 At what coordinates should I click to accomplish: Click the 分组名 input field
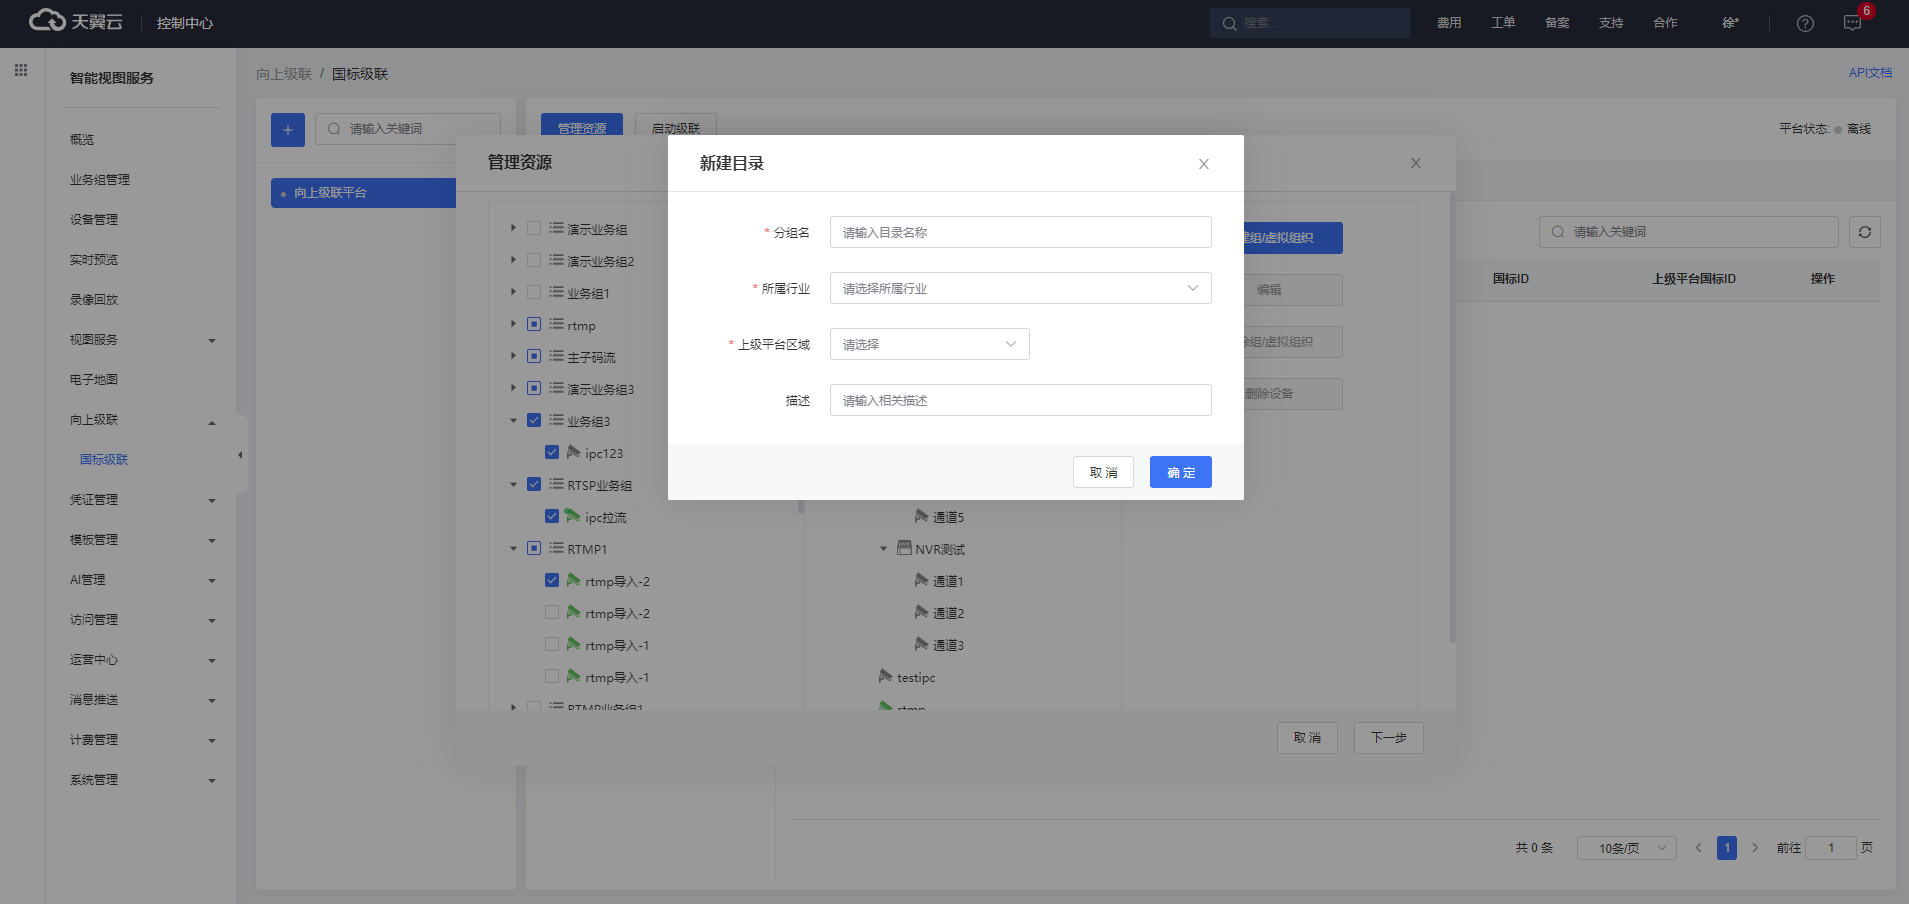tap(1020, 232)
